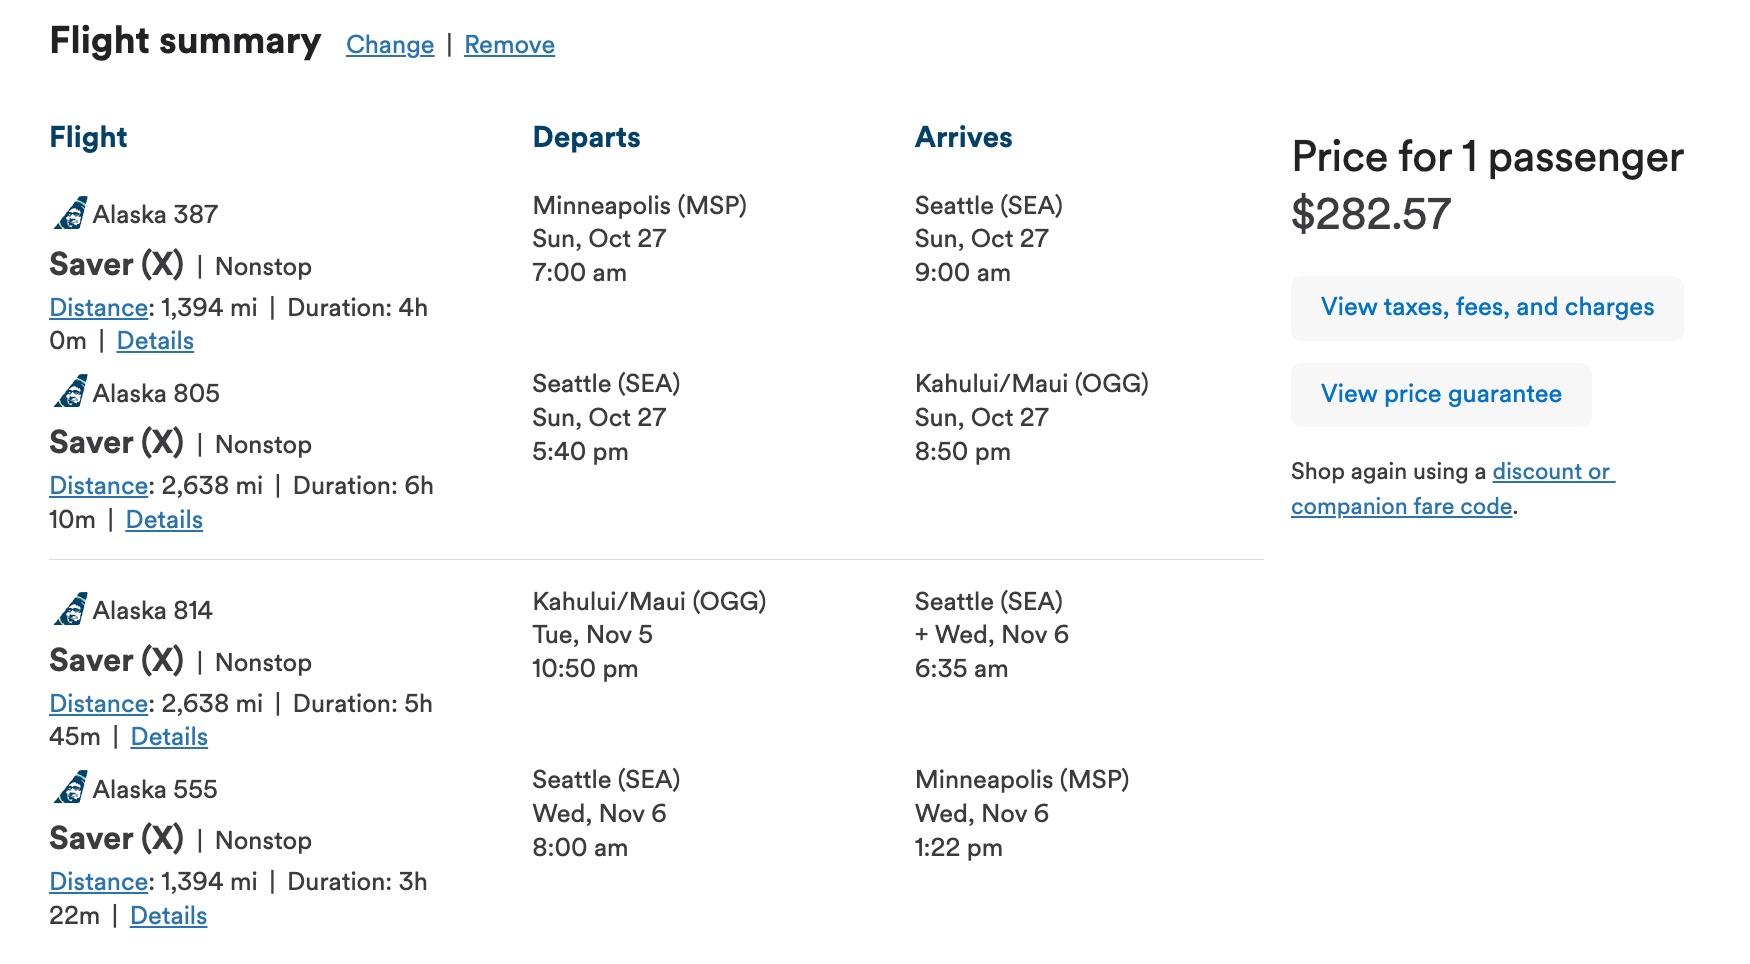Click the Change flight link
This screenshot has width=1750, height=964.
click(390, 45)
